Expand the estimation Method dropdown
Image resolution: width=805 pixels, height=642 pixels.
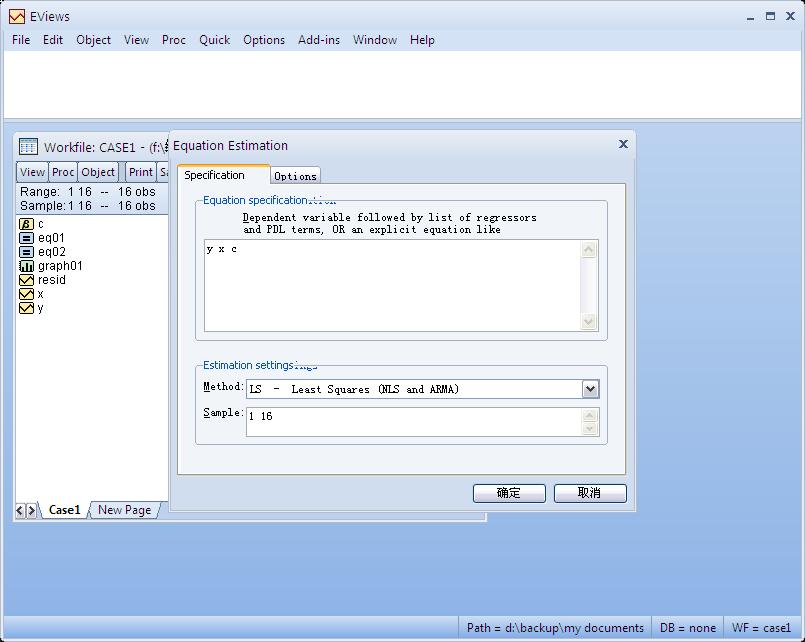[x=590, y=389]
